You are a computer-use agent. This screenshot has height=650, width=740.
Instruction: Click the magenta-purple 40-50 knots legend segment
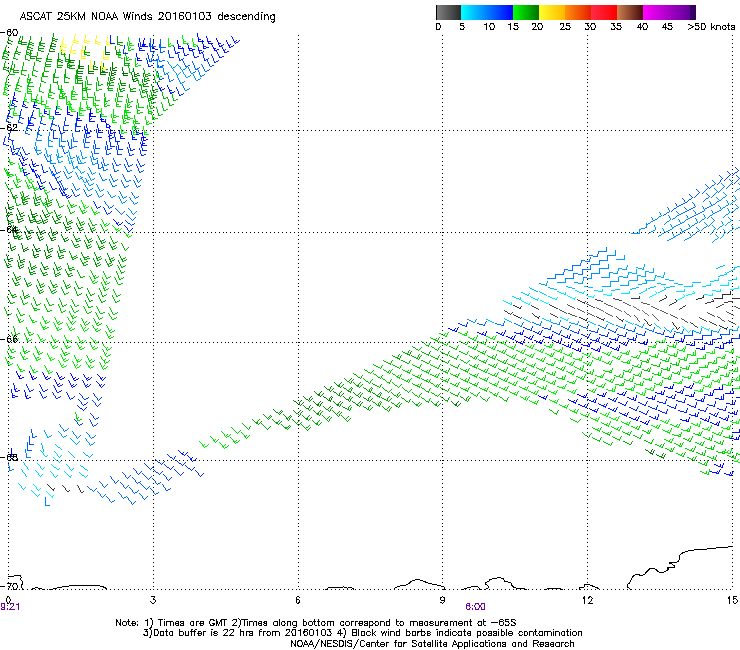[x=669, y=12]
